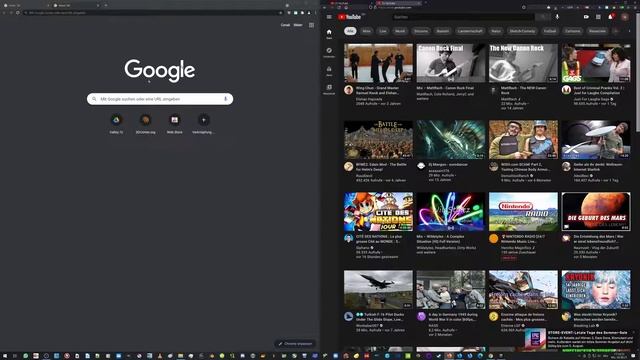Click the Chrome address bar

[x=153, y=13]
